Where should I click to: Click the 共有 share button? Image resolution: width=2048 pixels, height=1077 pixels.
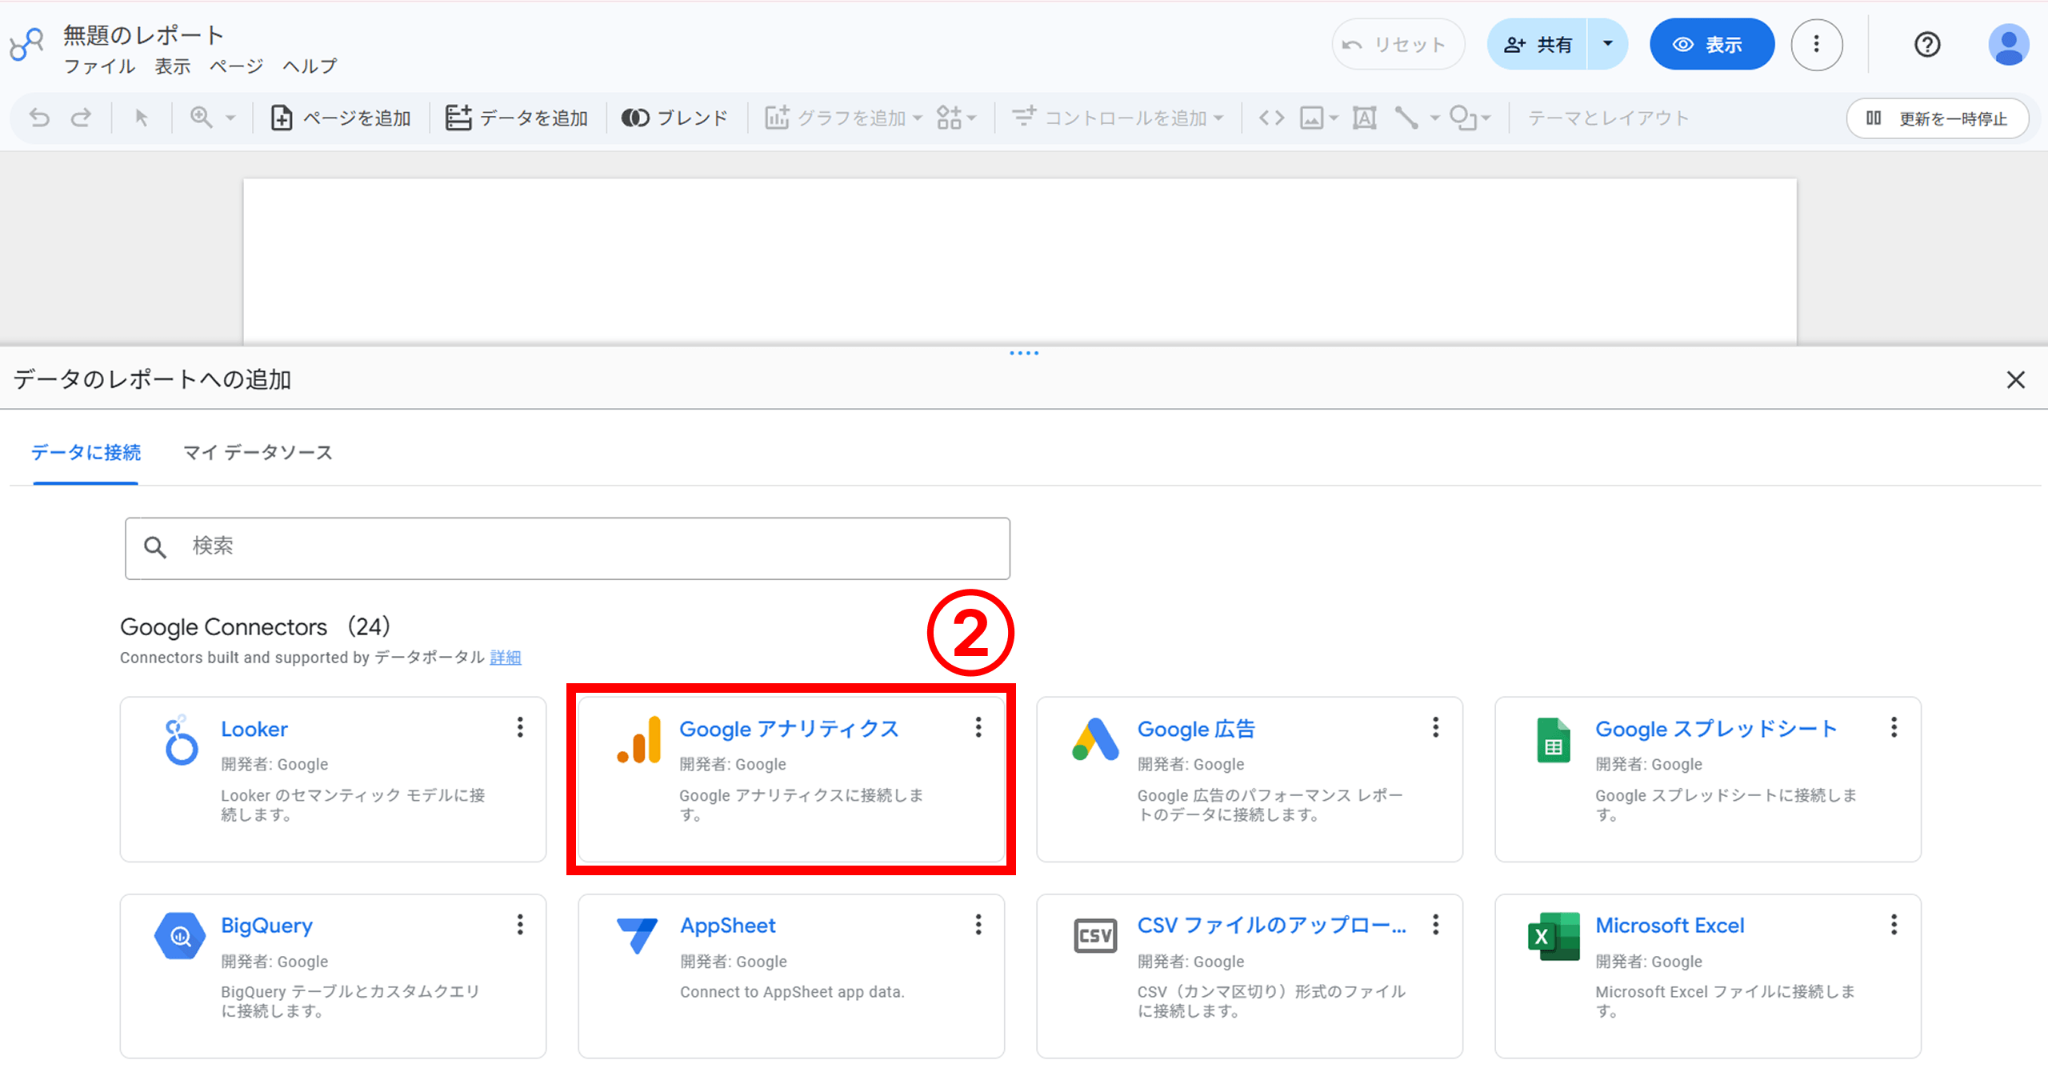pyautogui.click(x=1537, y=45)
